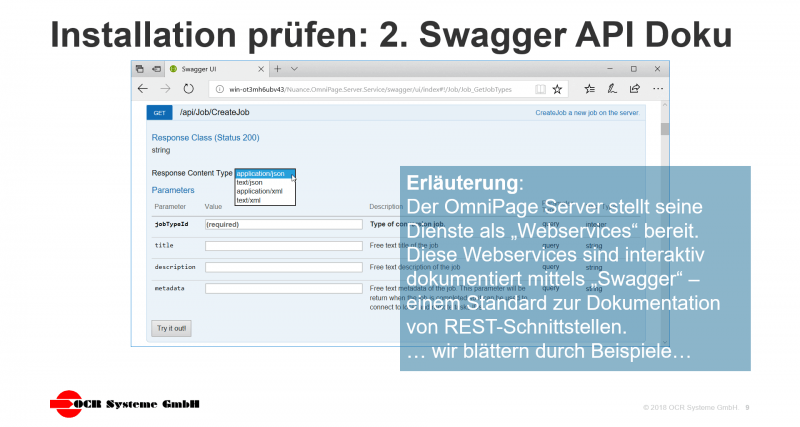This screenshot has width=800, height=427.
Task: Open the favorites hub icon
Action: click(589, 89)
